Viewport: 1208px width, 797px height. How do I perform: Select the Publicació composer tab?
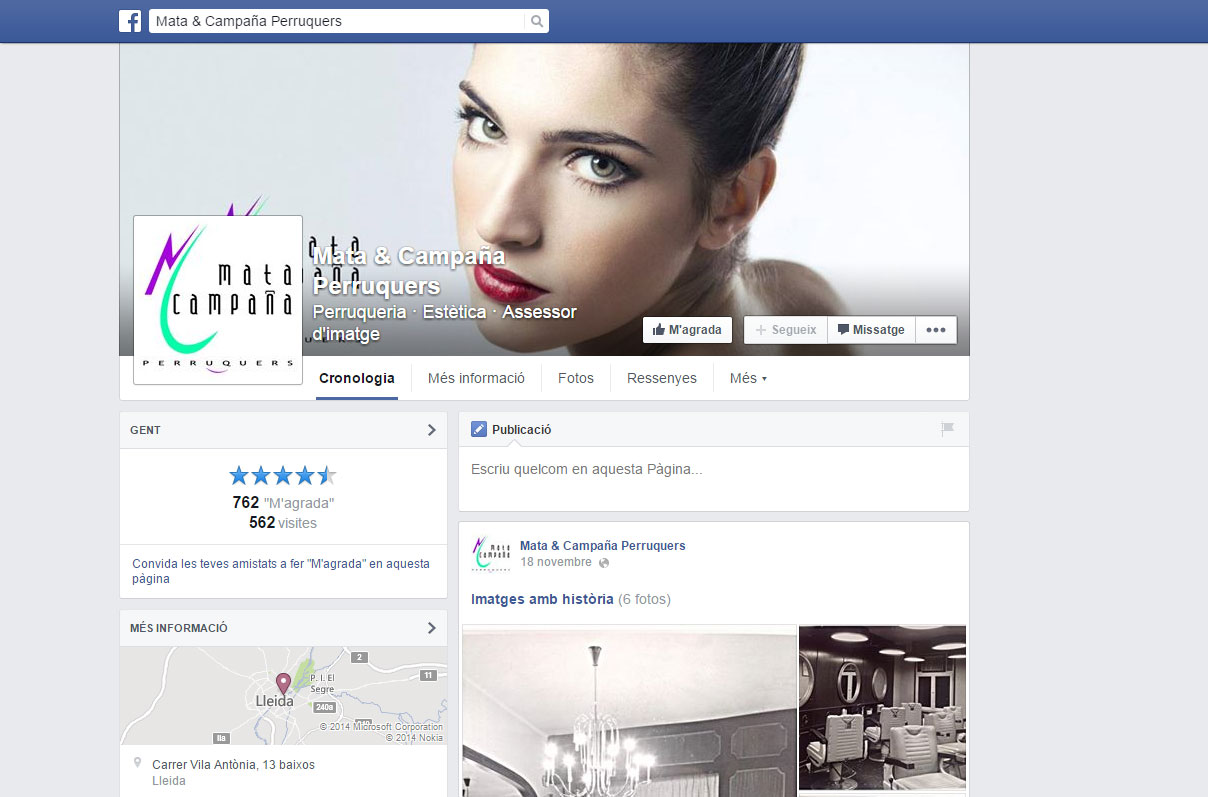[x=511, y=430]
